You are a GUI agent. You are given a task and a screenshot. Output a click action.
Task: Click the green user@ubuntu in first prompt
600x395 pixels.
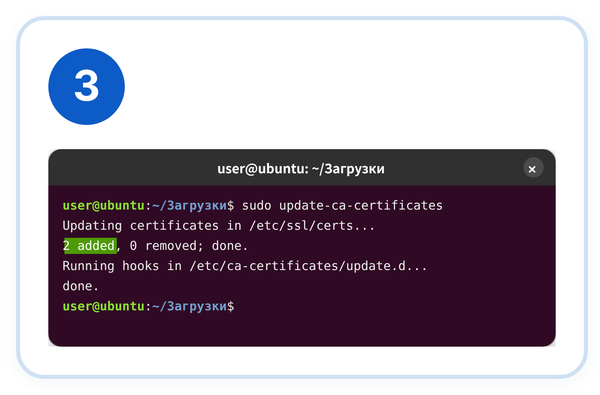103,206
